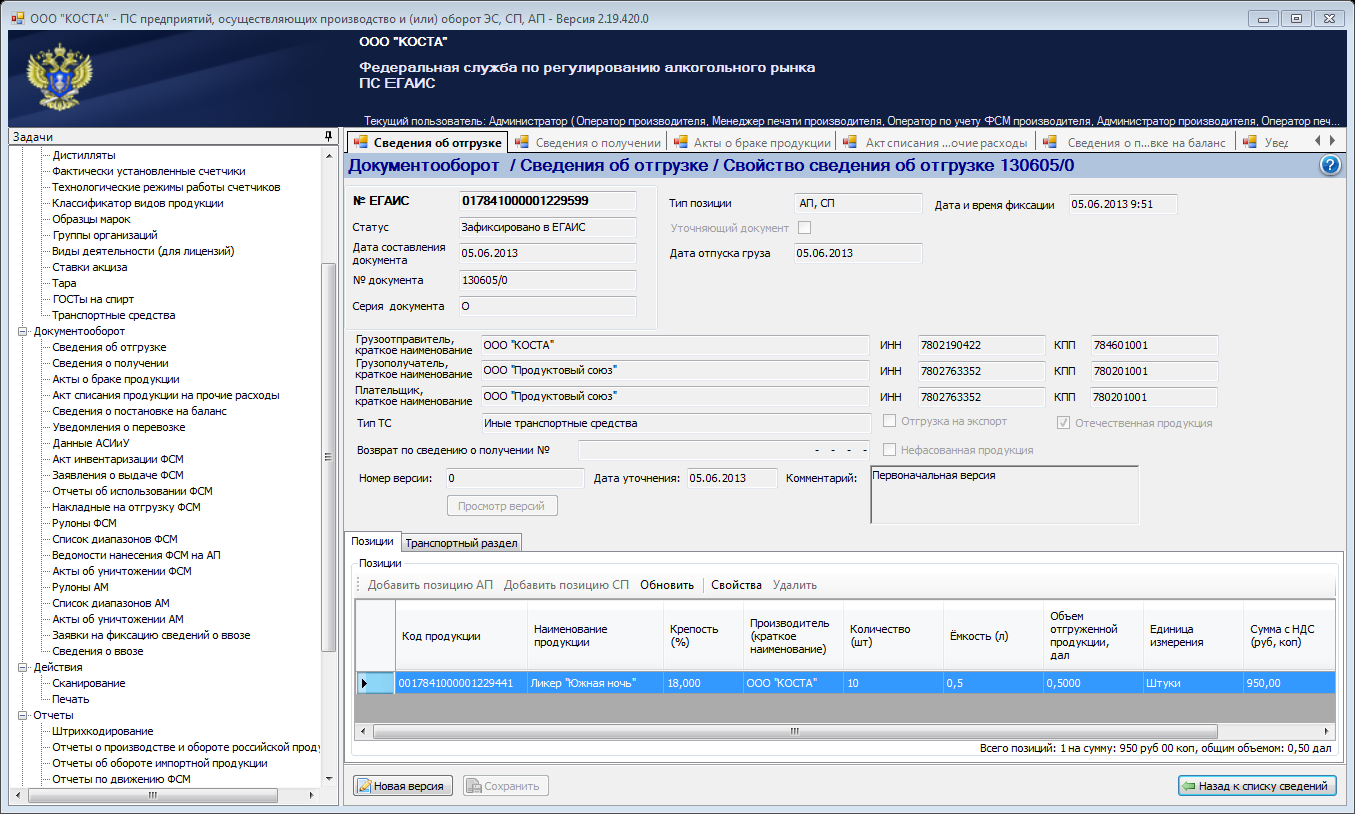This screenshot has height=814, width=1355.
Task: Open Акты о браке продукции in the task tree
Action: click(x=116, y=379)
